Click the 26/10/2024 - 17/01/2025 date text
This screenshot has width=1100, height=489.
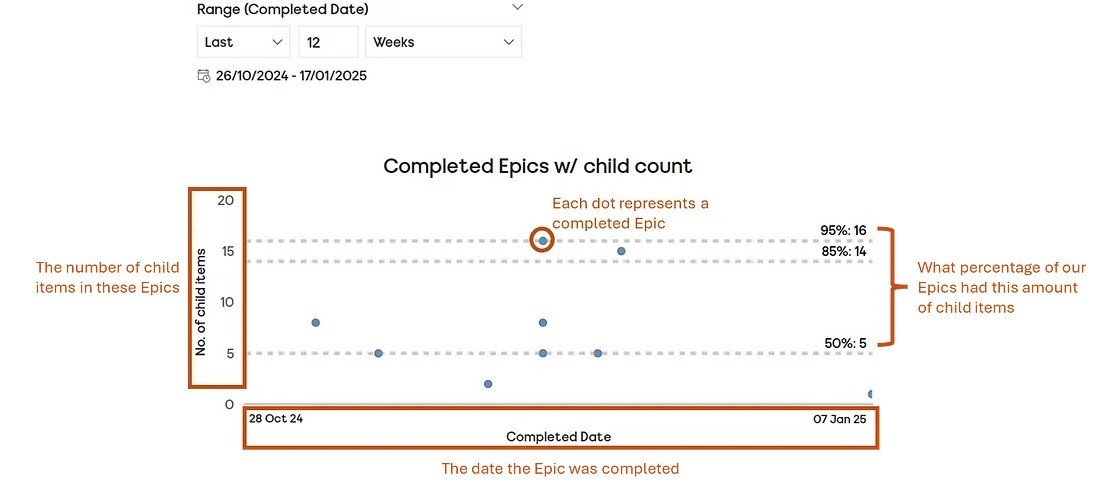tap(291, 76)
